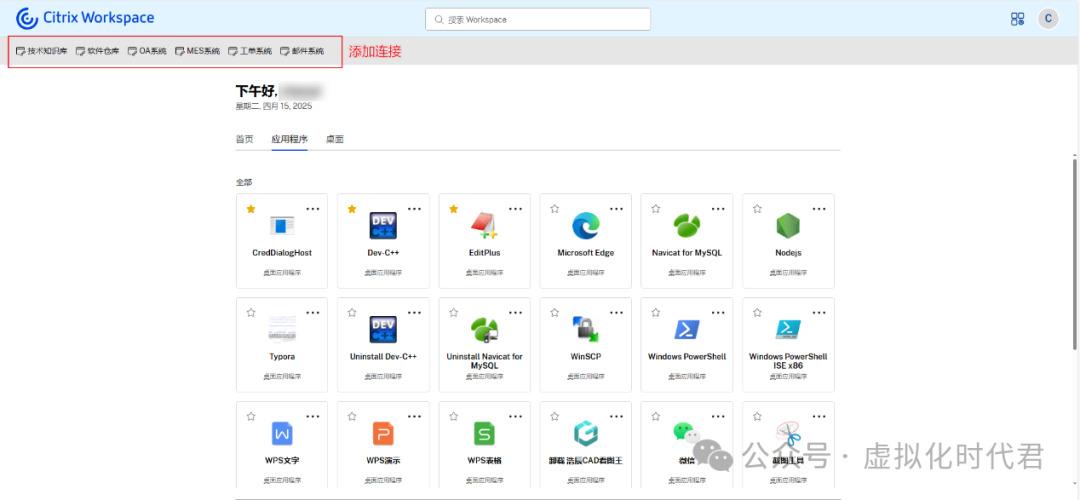Open the 技术知识库 bookmark link
Viewport: 1080px width, 500px height.
[41, 51]
